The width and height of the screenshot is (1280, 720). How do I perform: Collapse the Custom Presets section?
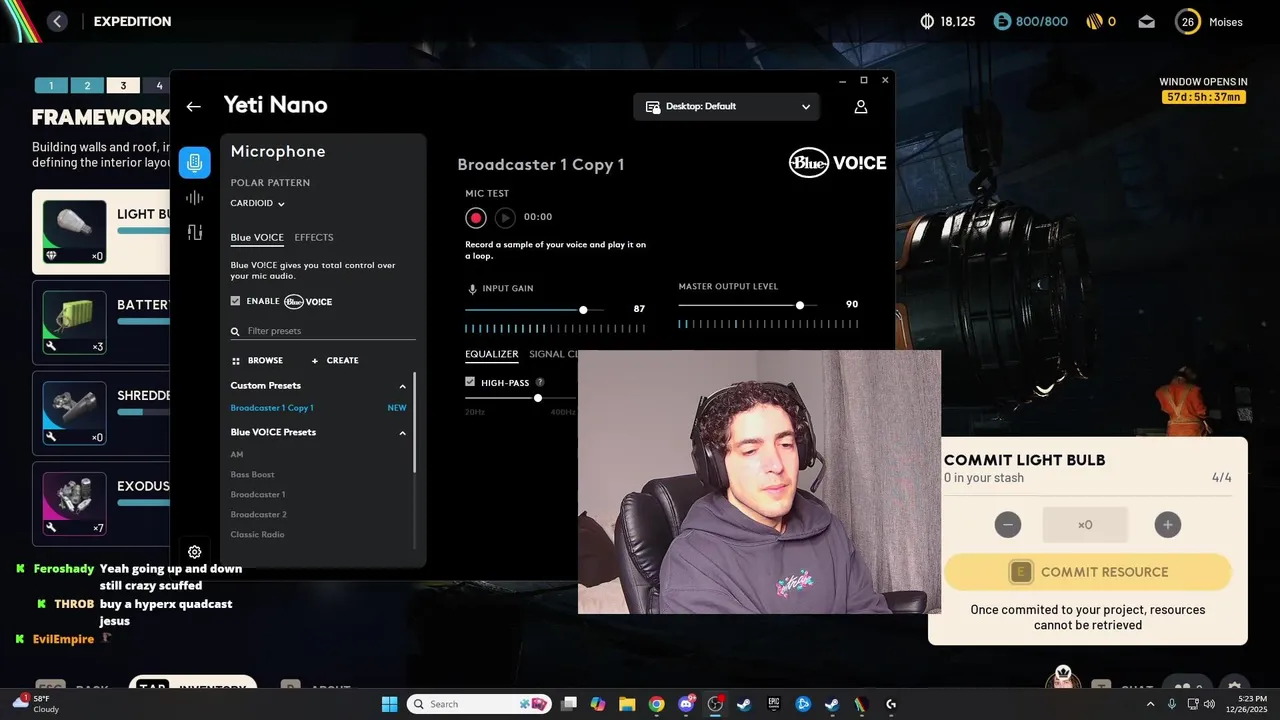pyautogui.click(x=403, y=386)
